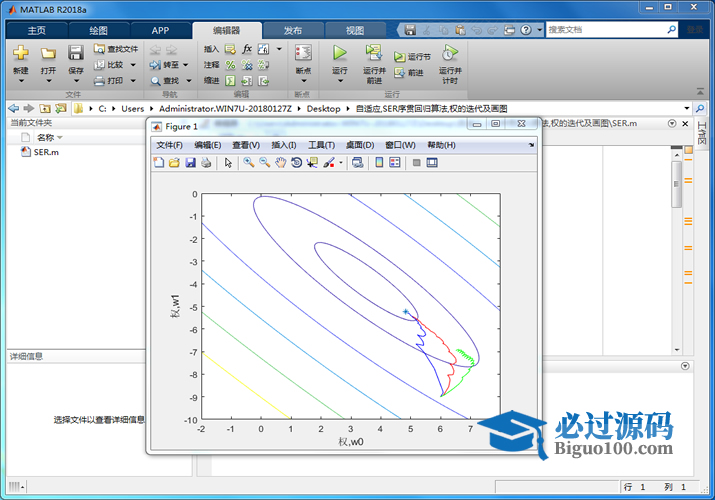Switch to the 发布 (Publish) tab
This screenshot has height=500, width=715.
tap(293, 31)
